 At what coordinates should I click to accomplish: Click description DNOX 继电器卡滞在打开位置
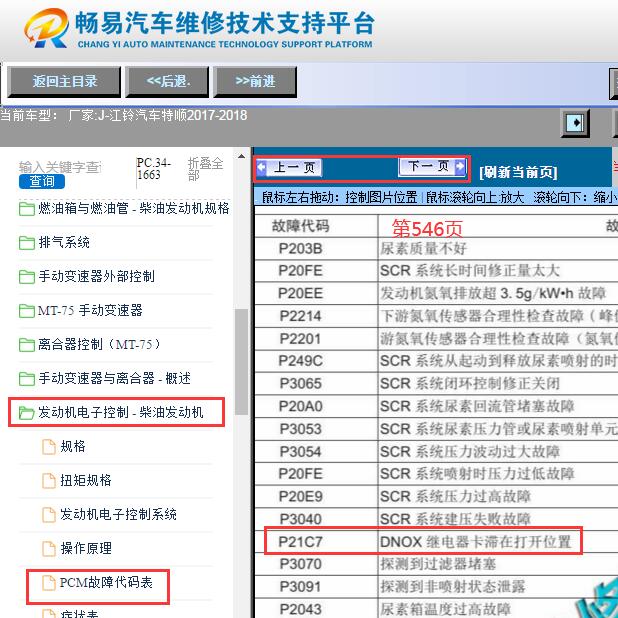coord(475,542)
